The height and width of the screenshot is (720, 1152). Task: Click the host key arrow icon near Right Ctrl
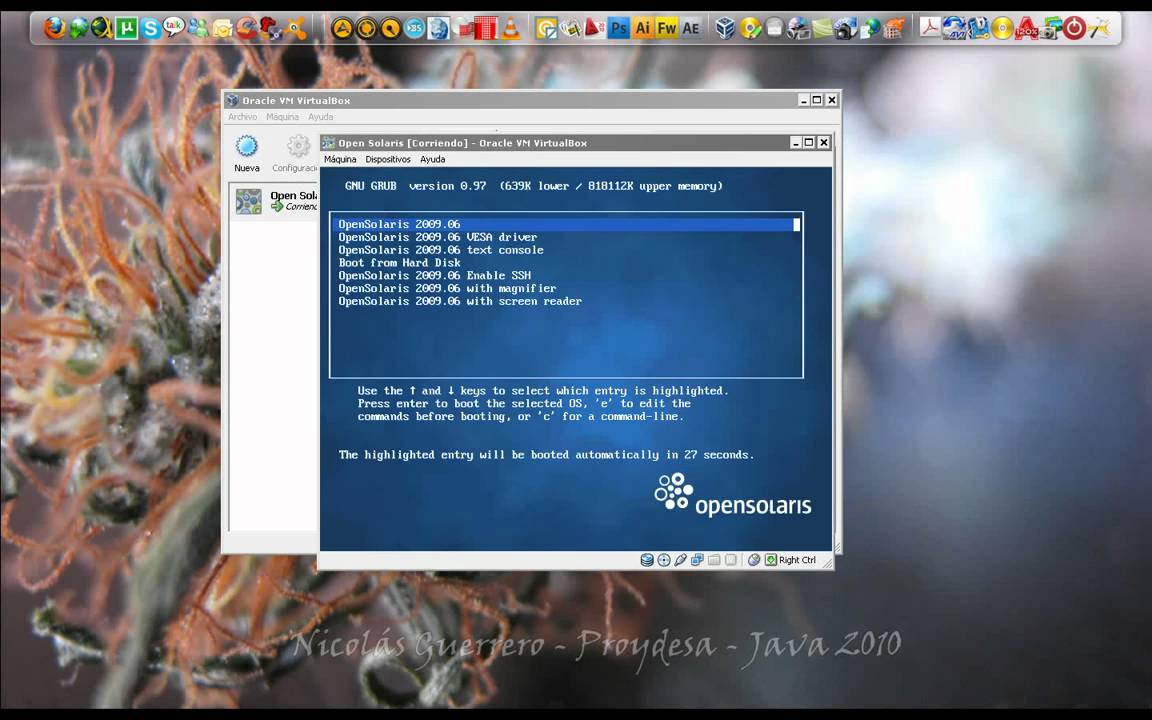pyautogui.click(x=770, y=560)
